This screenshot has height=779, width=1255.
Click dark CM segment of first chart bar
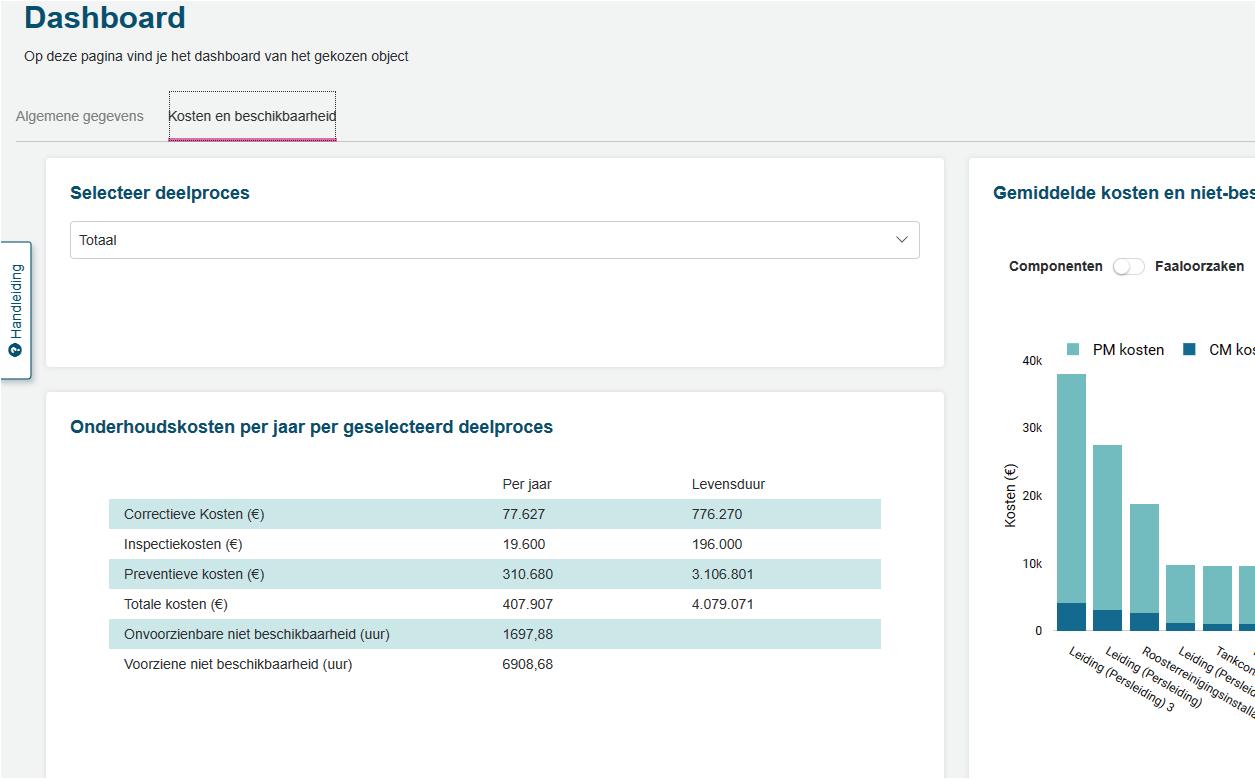click(x=1071, y=617)
